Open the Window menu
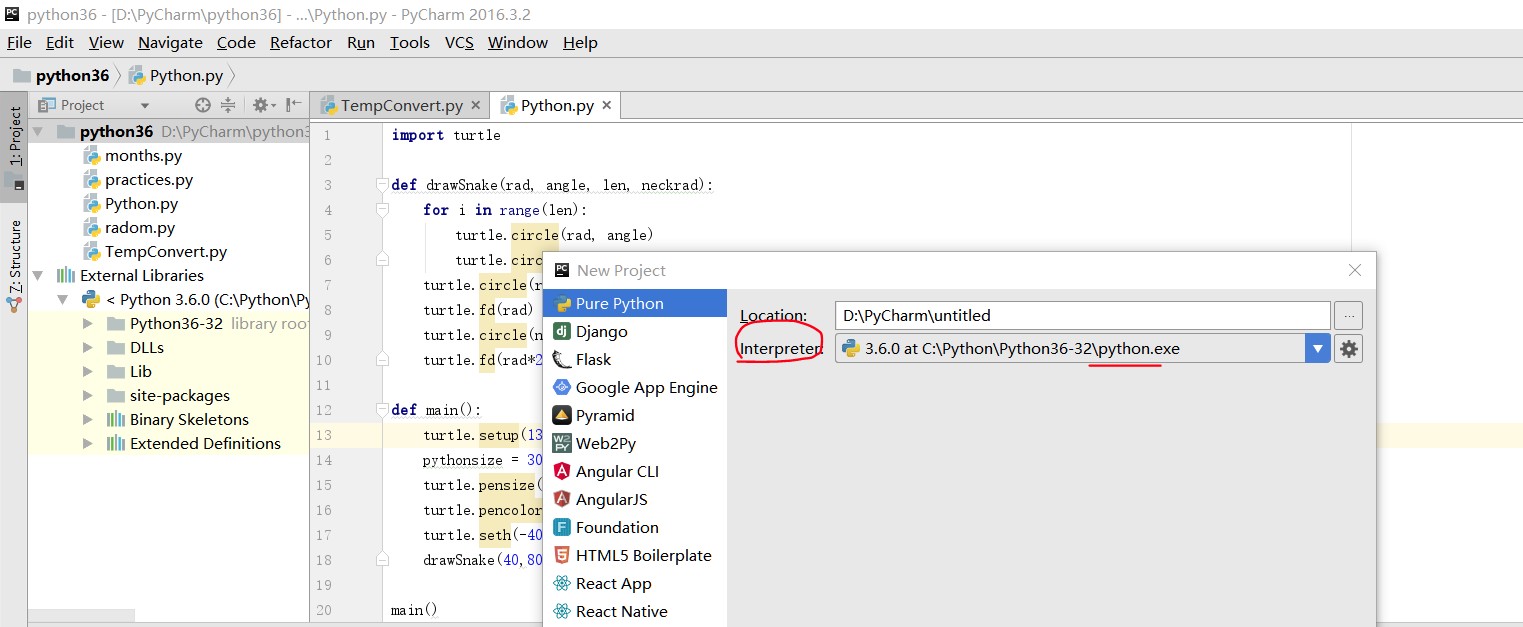This screenshot has width=1523, height=627. [x=518, y=42]
